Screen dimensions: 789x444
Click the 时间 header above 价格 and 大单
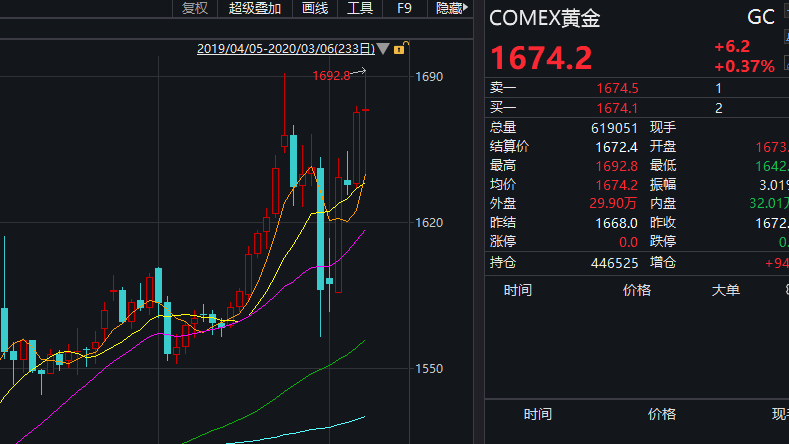pos(518,290)
